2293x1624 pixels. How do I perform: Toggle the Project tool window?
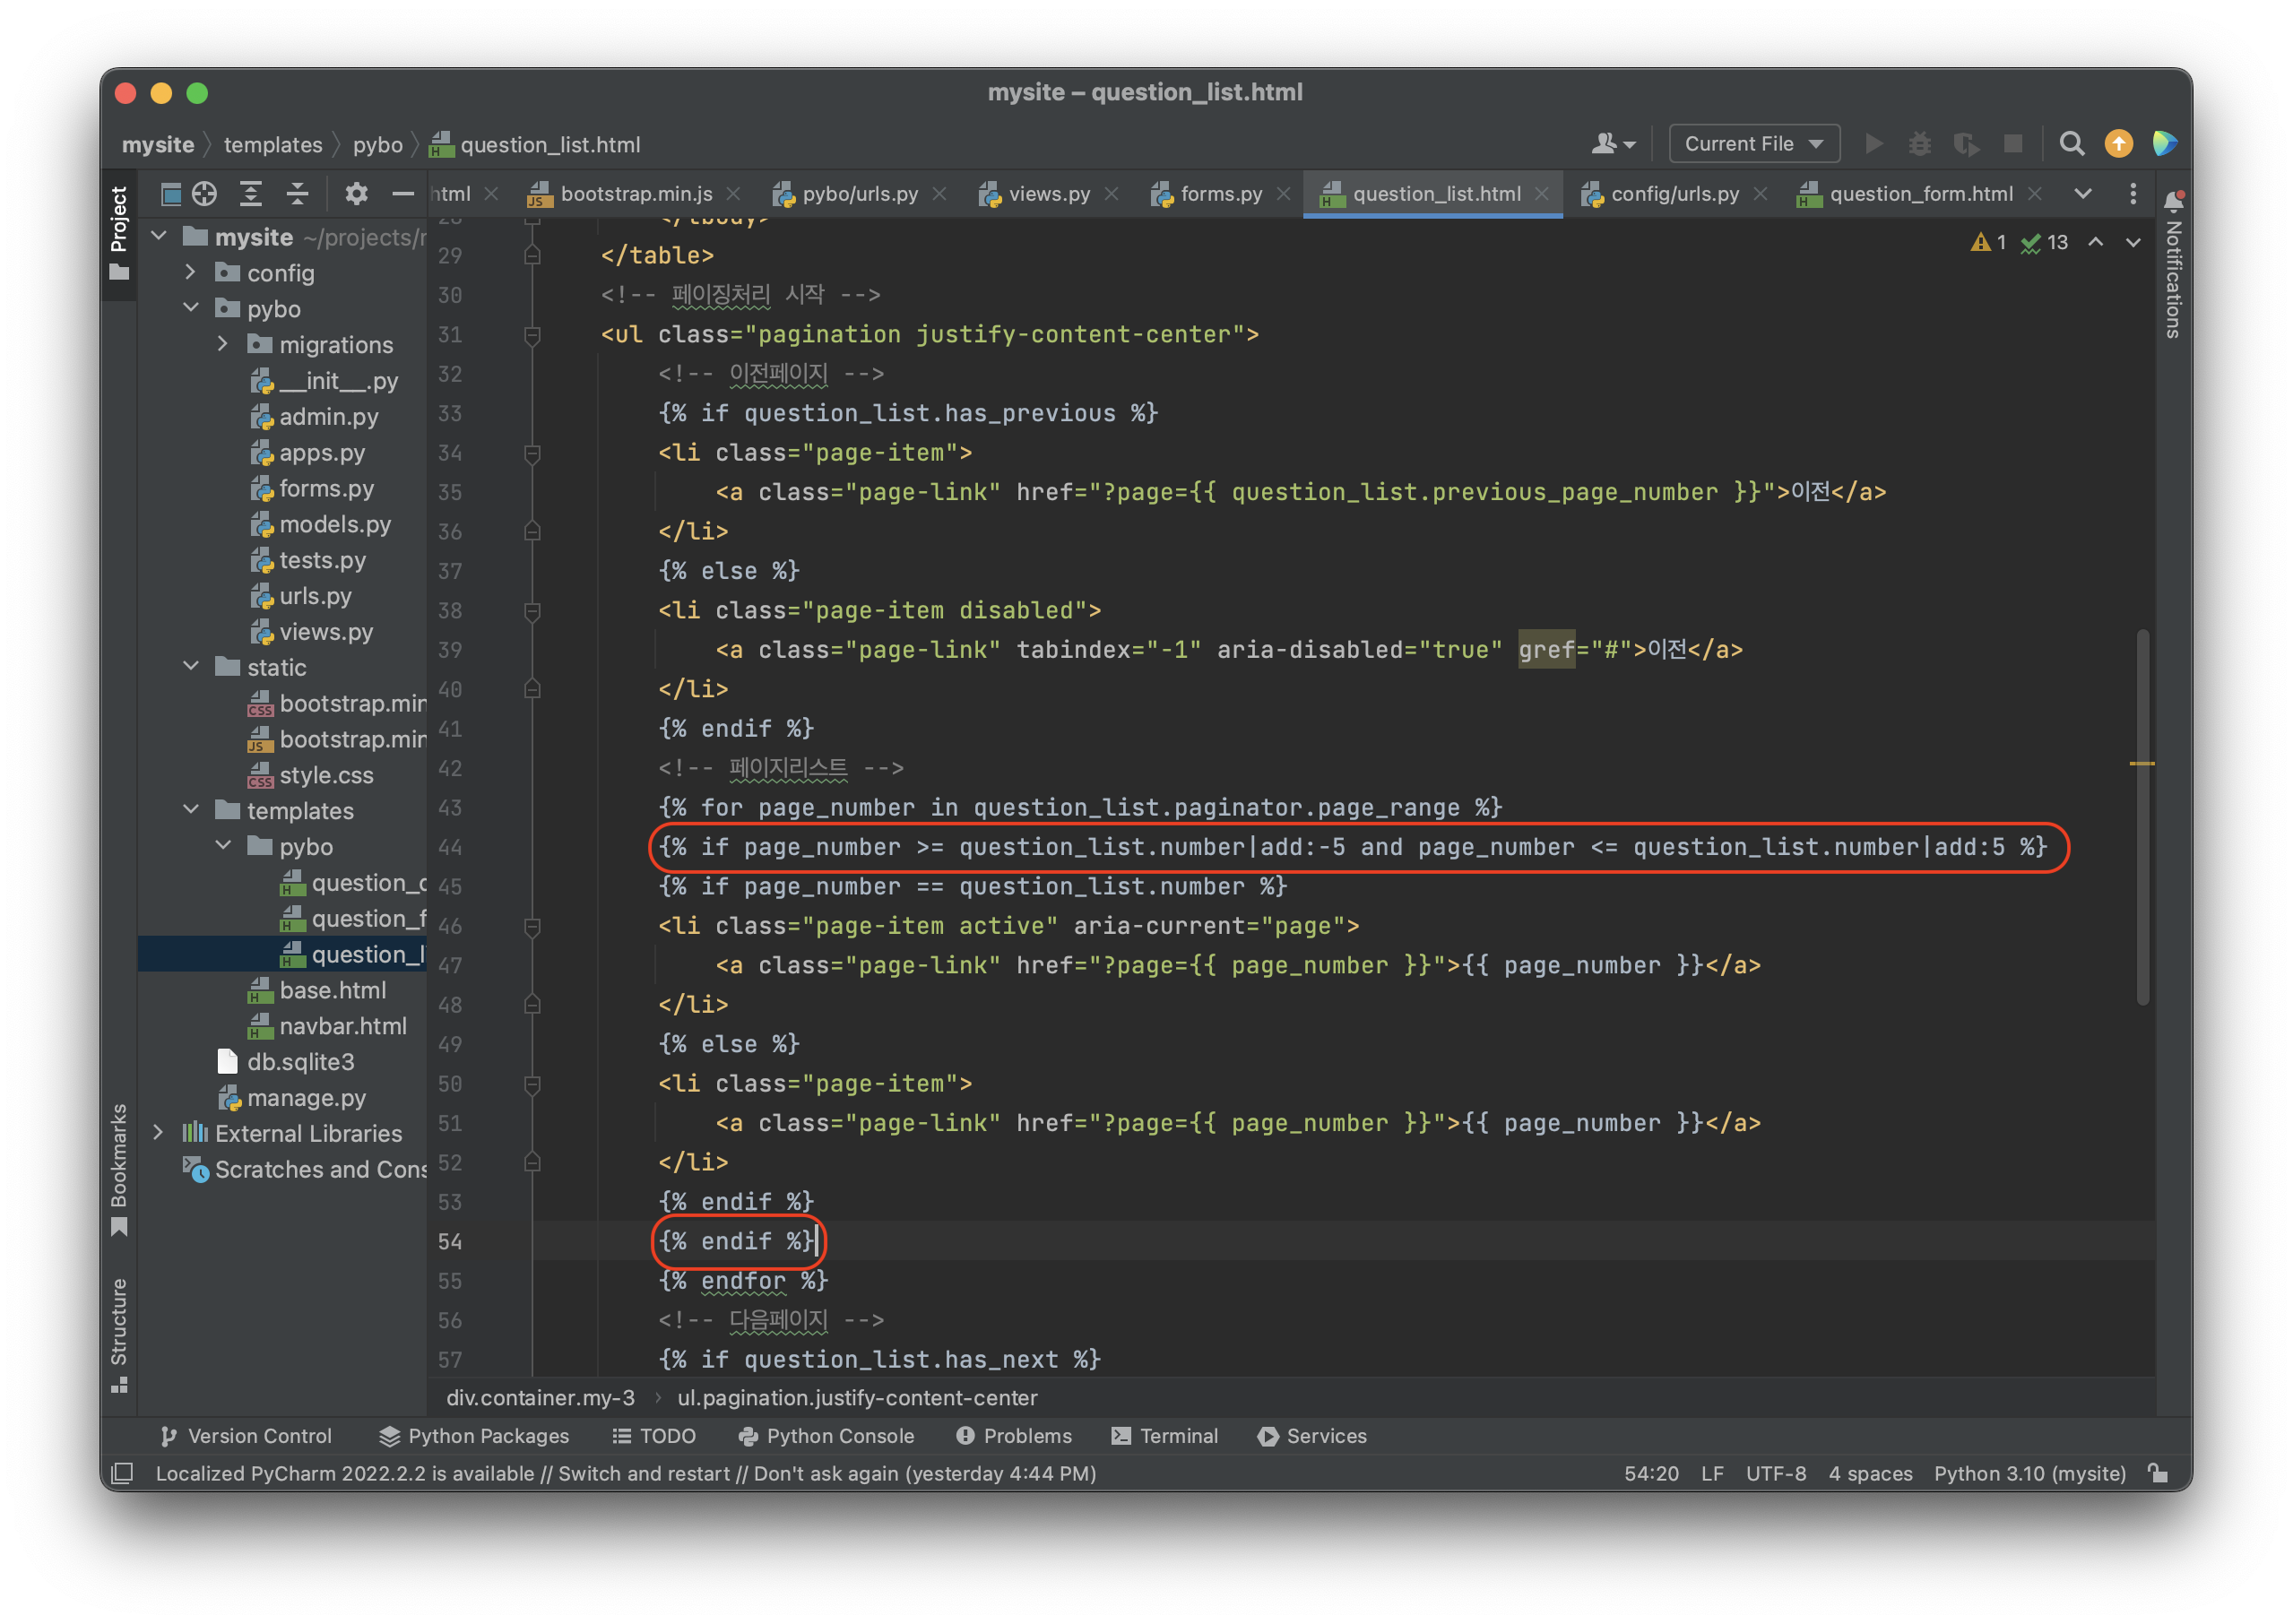(x=119, y=232)
